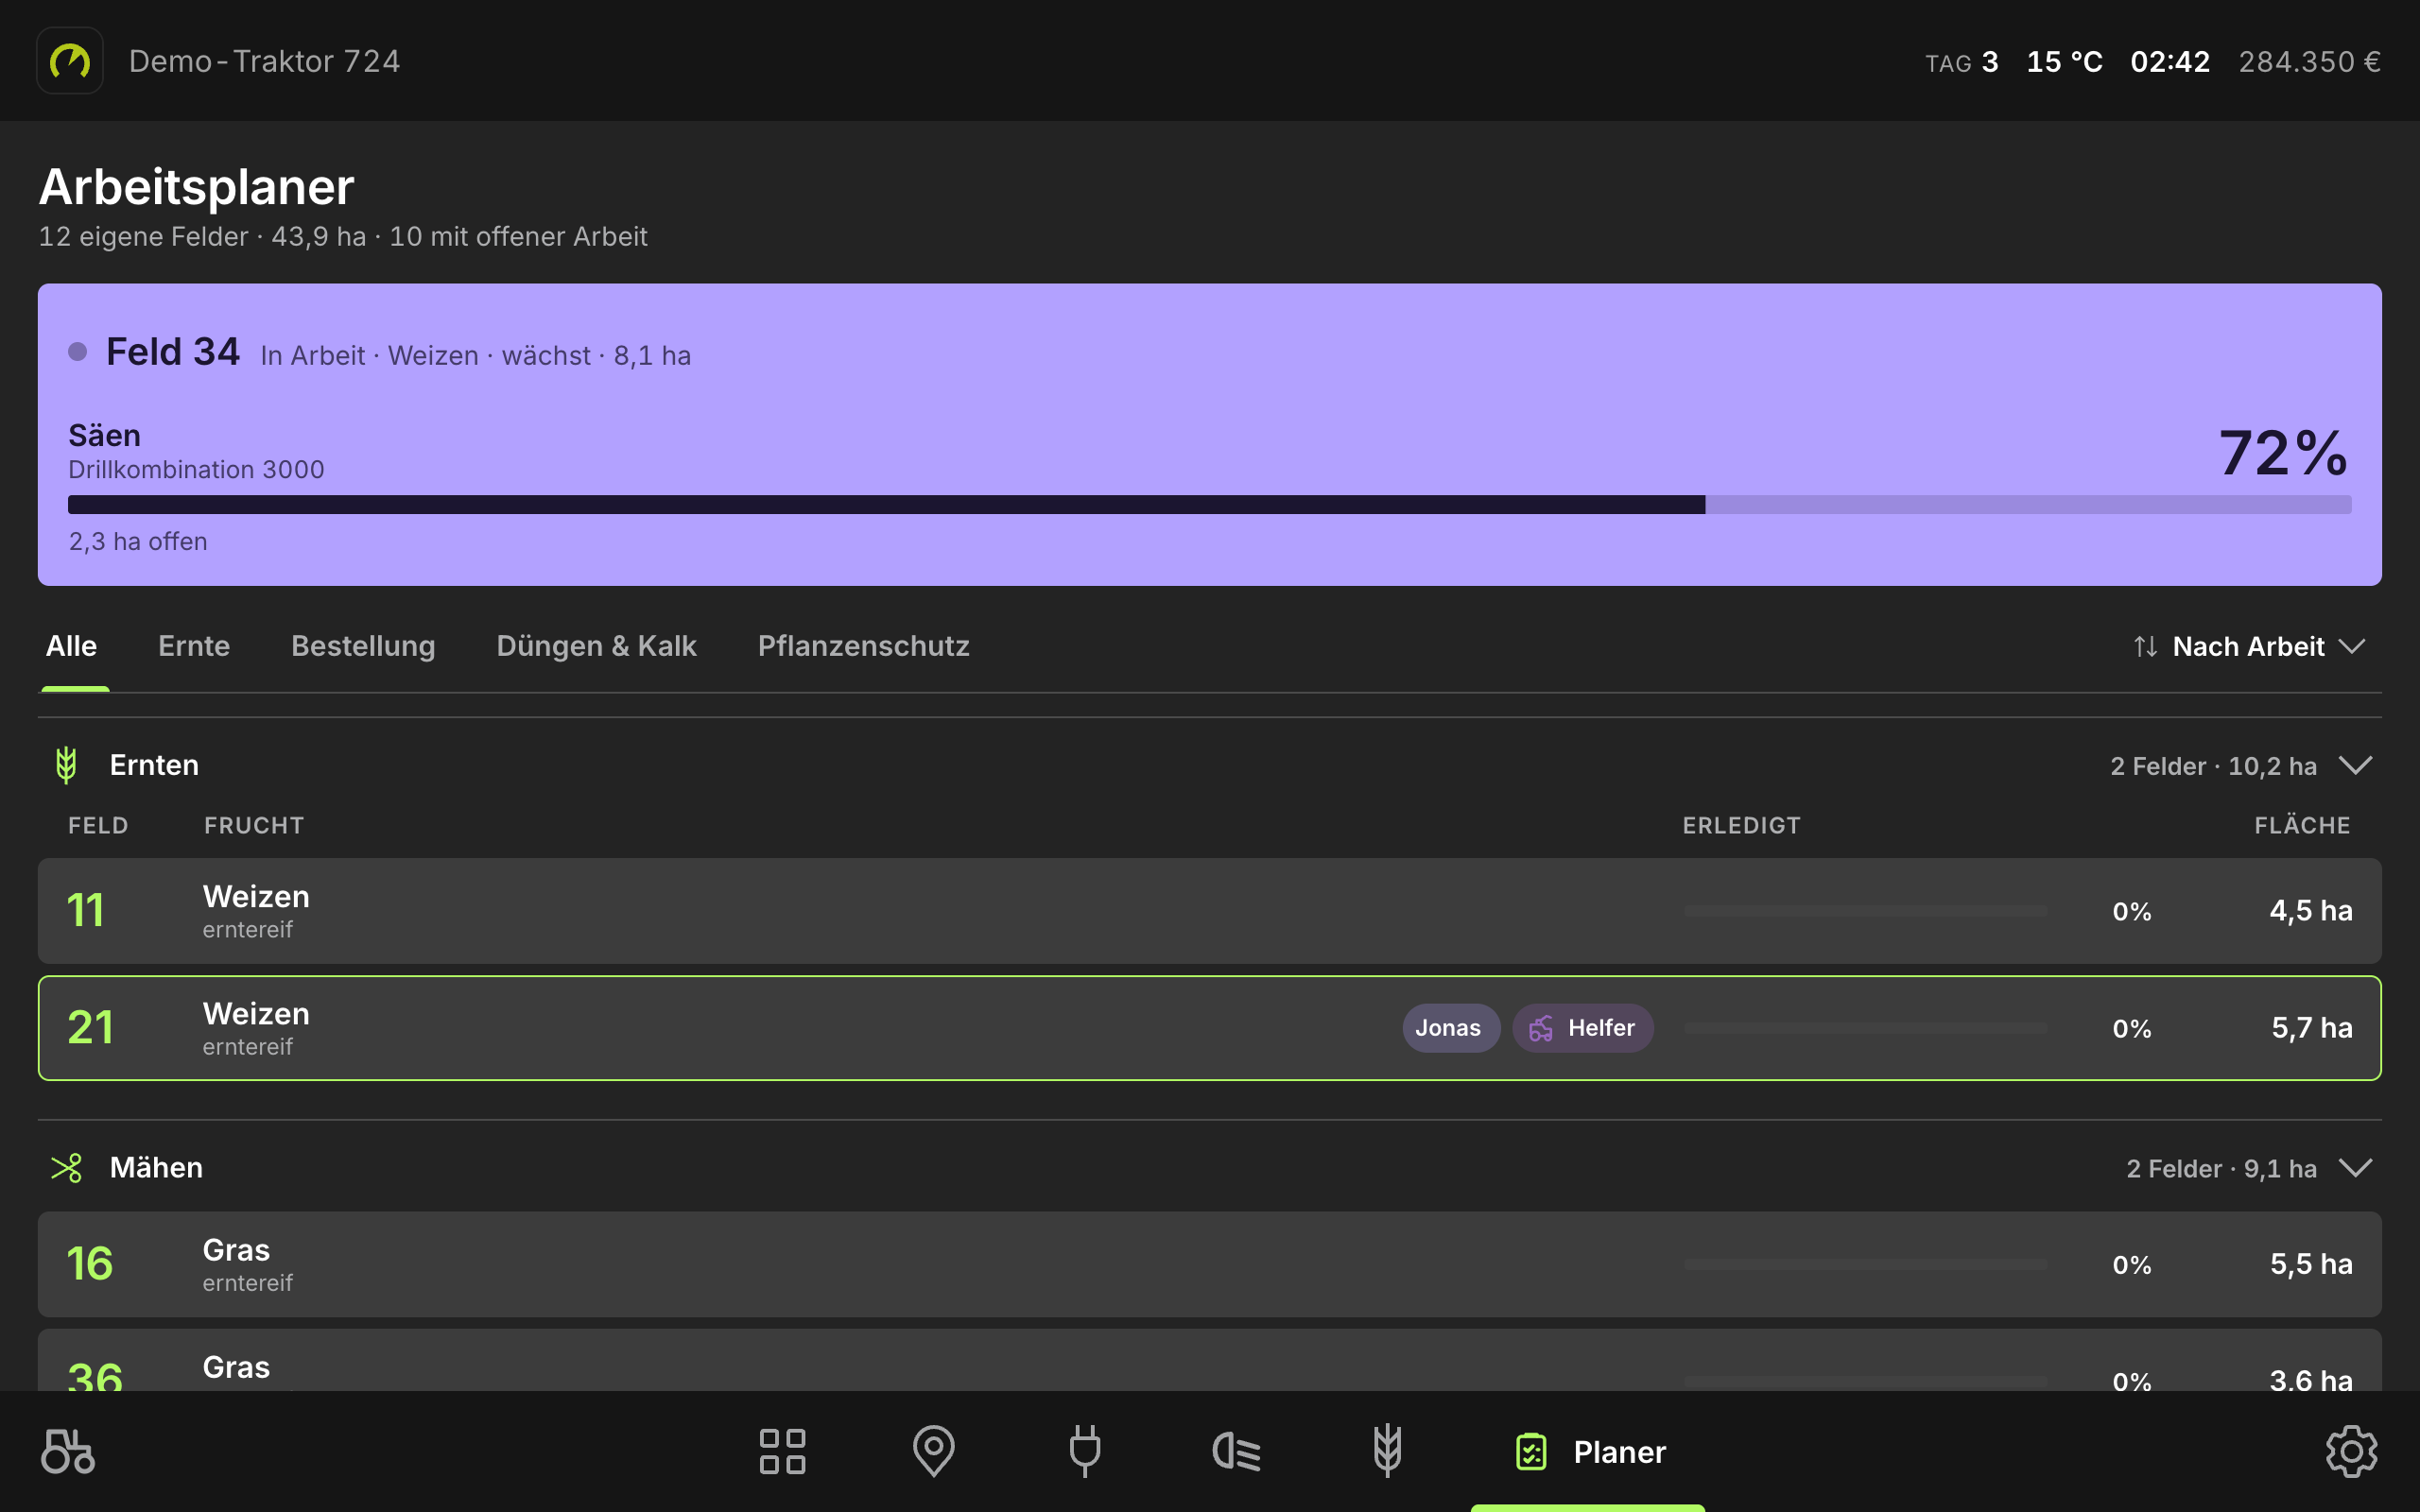Select field 16 Gras row

pos(1209,1264)
